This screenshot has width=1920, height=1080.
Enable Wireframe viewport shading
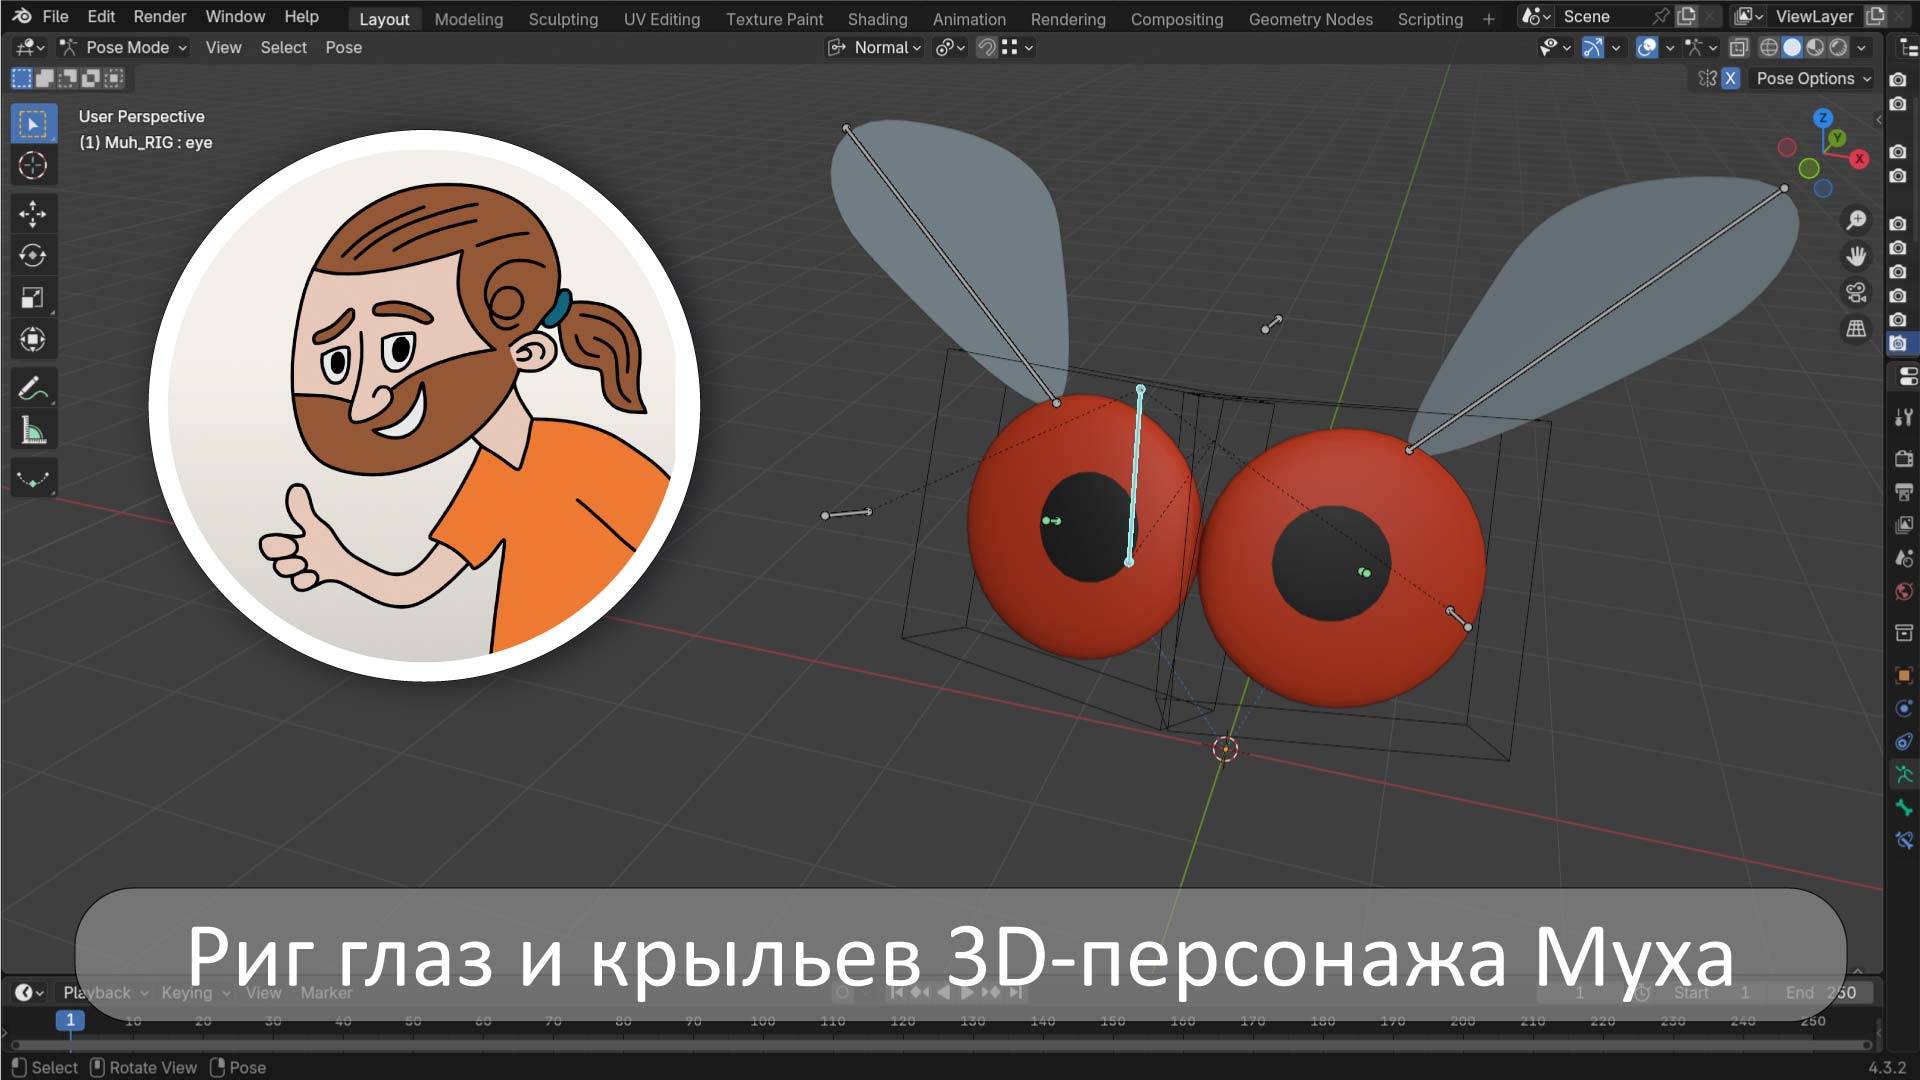tap(1768, 47)
